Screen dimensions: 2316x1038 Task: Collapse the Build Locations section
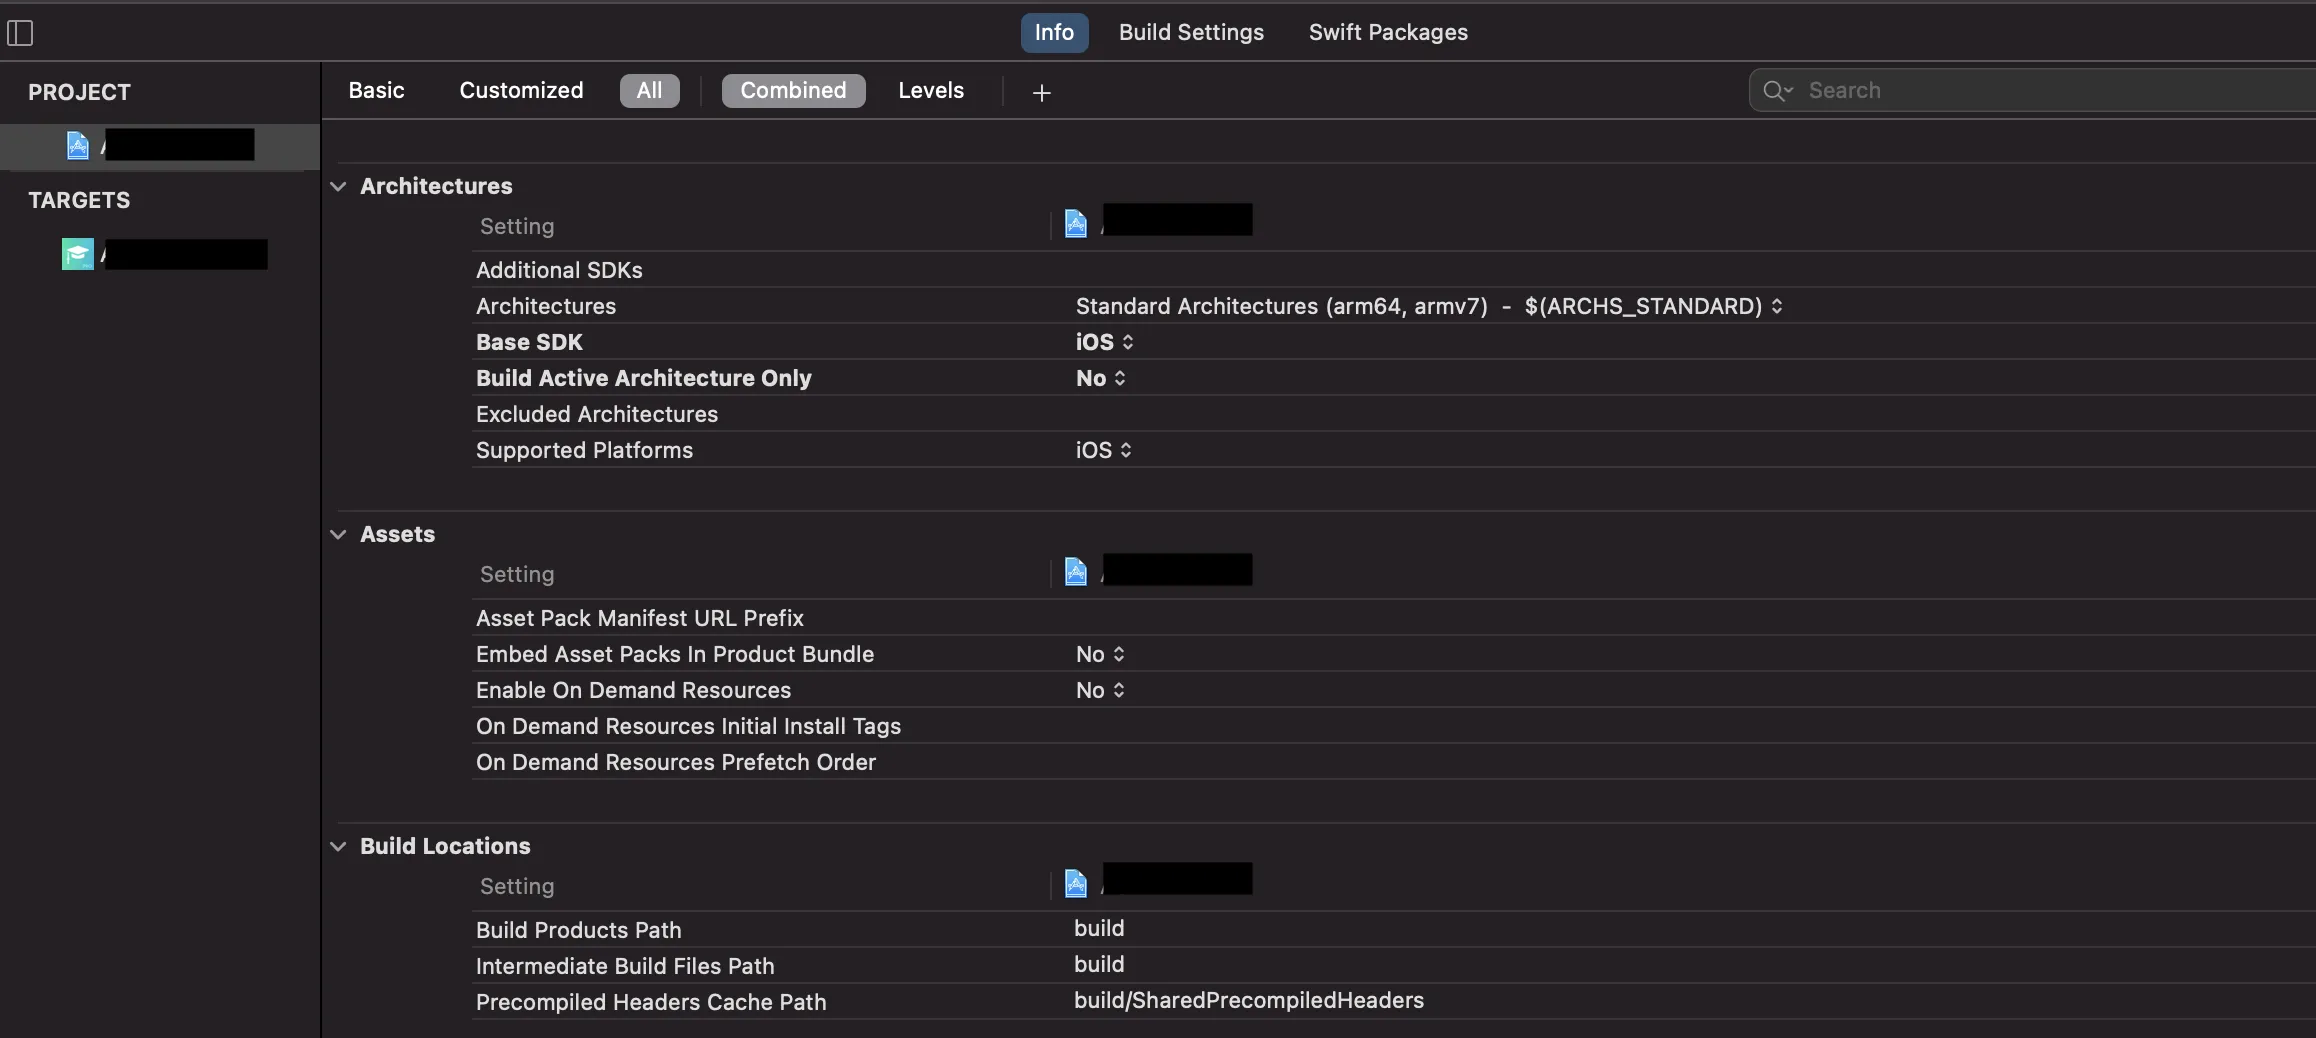tap(338, 846)
